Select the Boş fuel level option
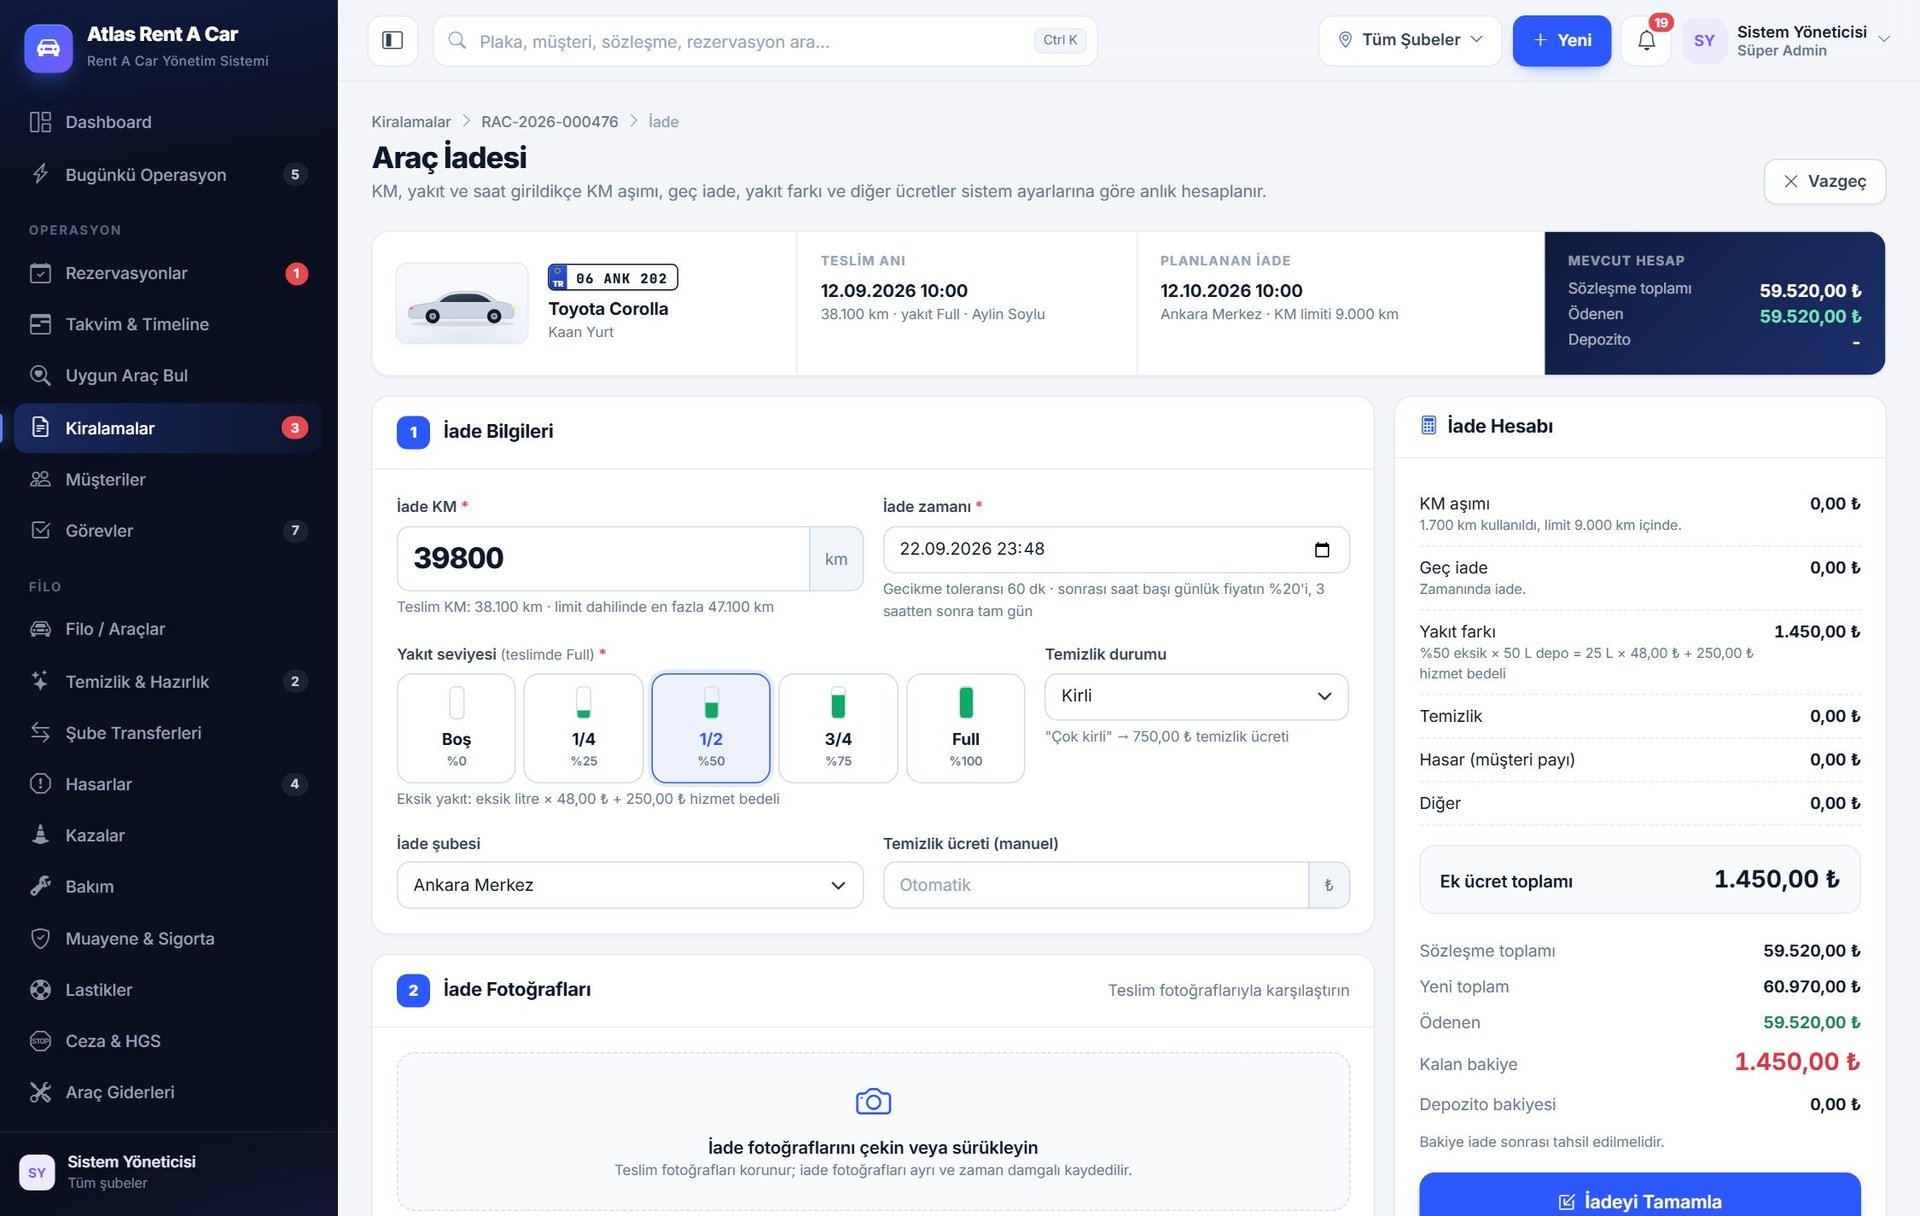Screen dimensions: 1920x1216 click(x=456, y=727)
